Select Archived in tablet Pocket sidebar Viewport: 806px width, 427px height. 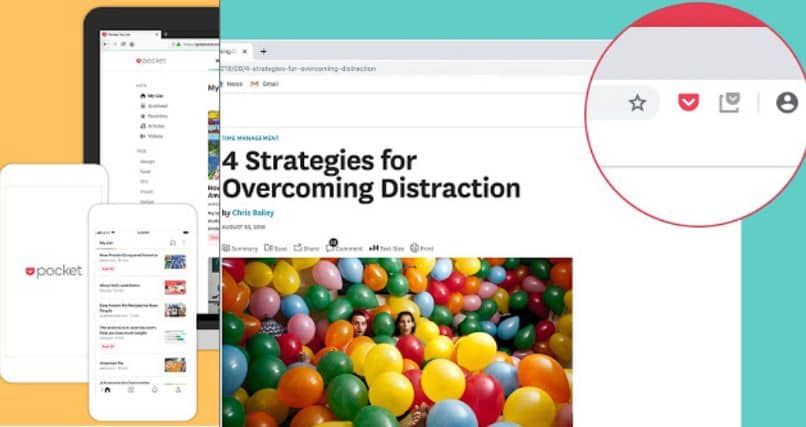tap(154, 106)
